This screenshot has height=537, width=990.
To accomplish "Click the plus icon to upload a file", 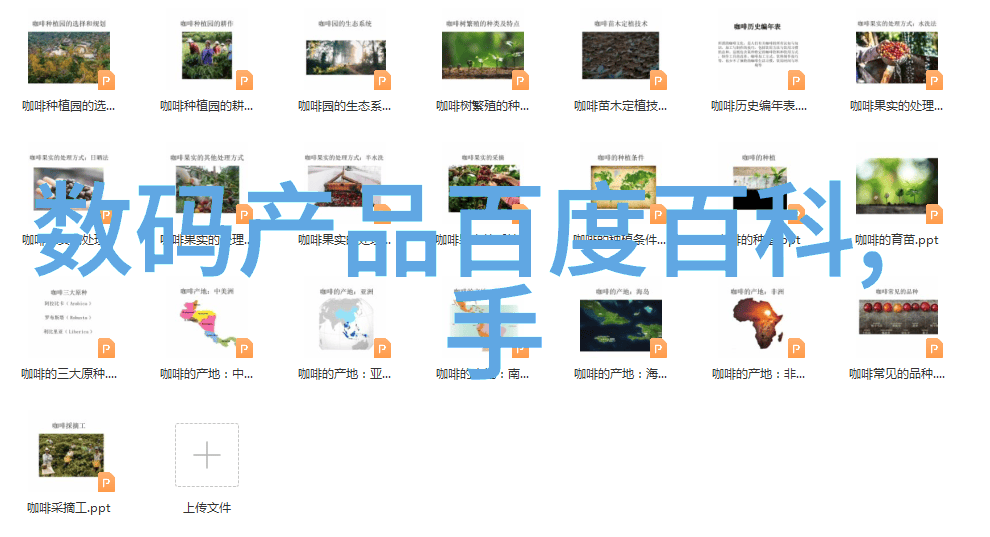I will (207, 455).
